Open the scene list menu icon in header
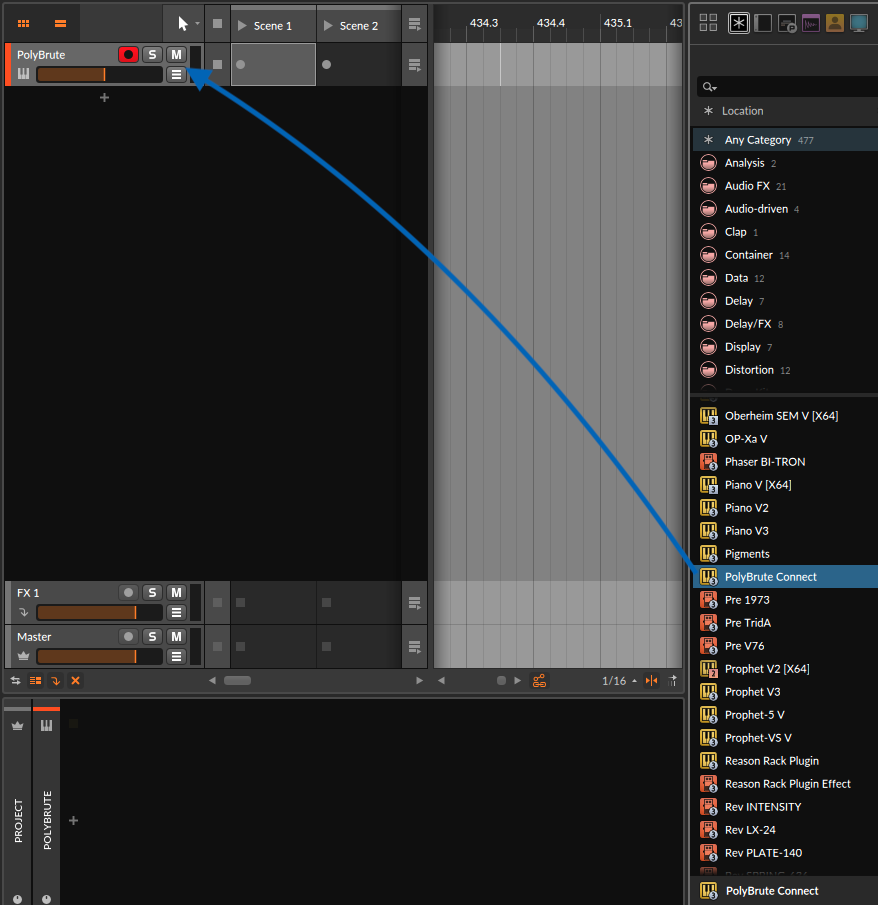 tap(414, 24)
